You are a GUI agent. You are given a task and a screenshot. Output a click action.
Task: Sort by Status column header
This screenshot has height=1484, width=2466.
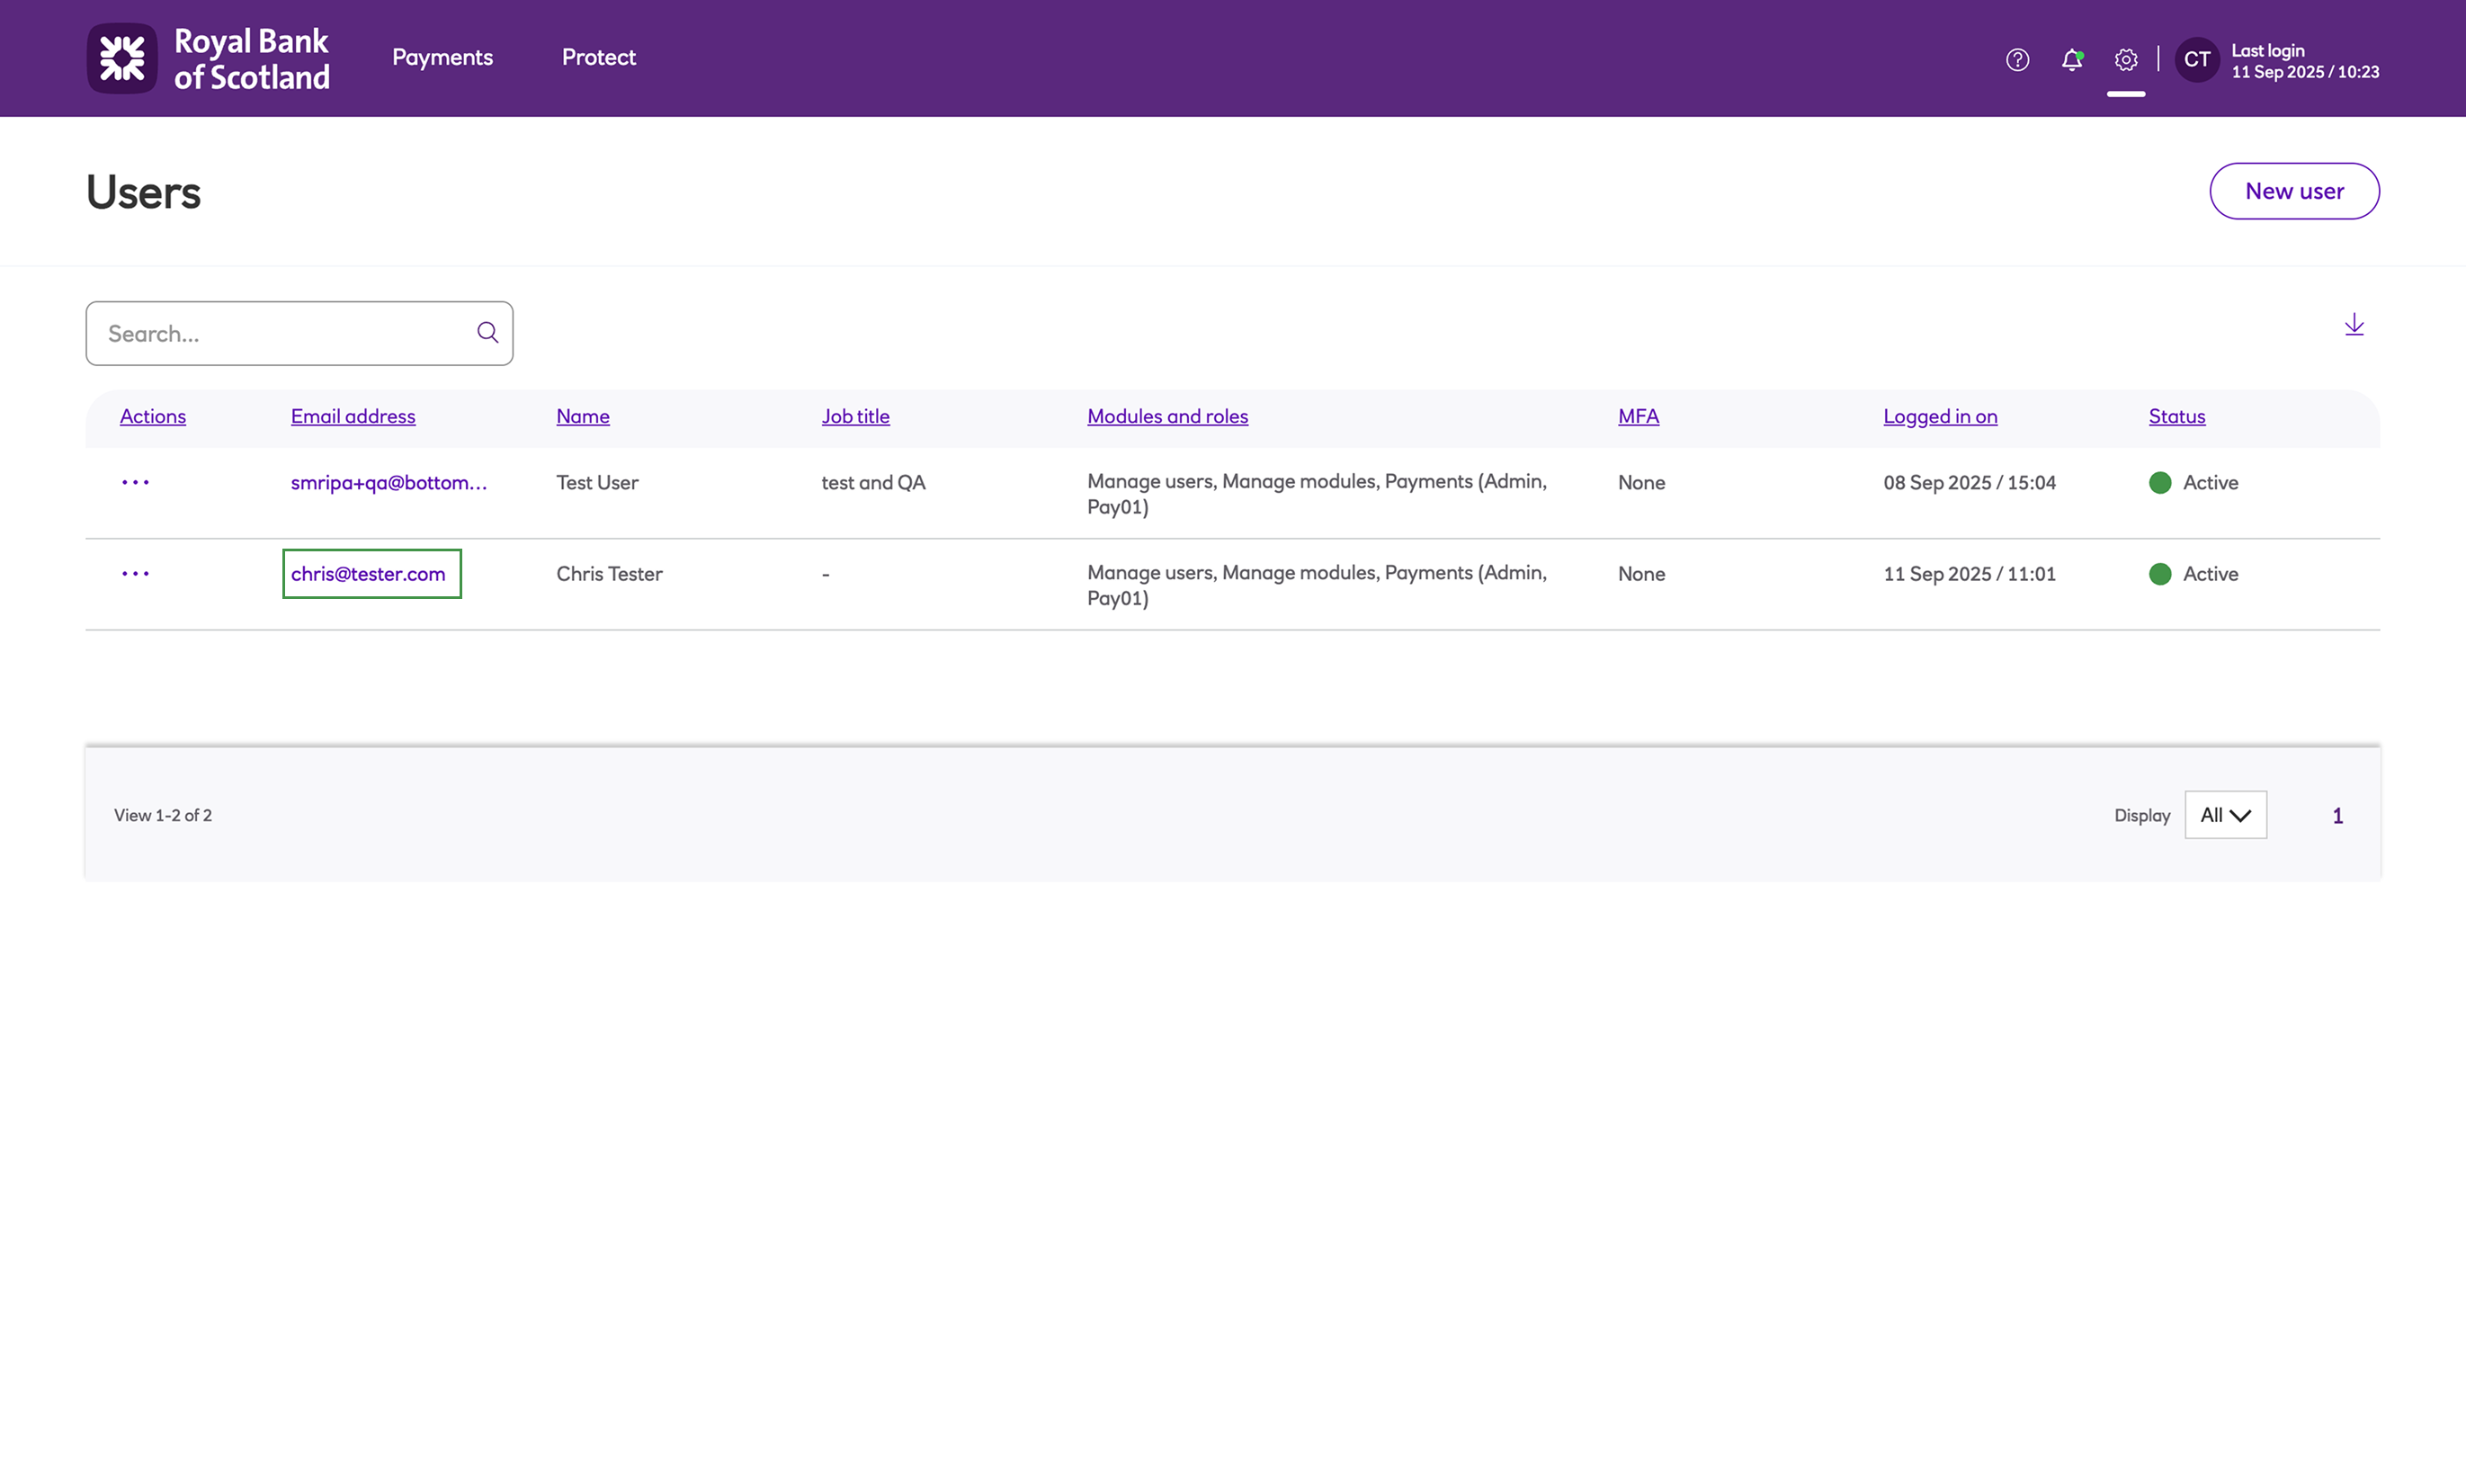click(x=2176, y=416)
